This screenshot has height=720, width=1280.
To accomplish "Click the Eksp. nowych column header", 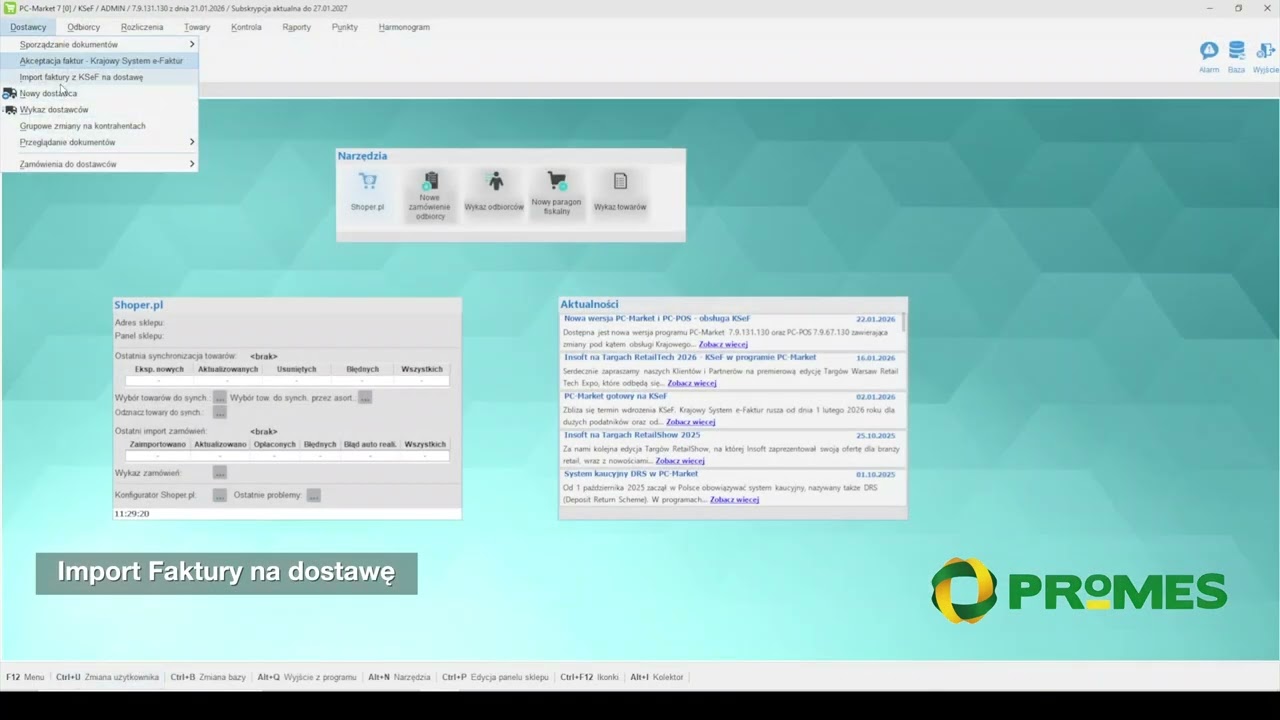I will click(160, 369).
